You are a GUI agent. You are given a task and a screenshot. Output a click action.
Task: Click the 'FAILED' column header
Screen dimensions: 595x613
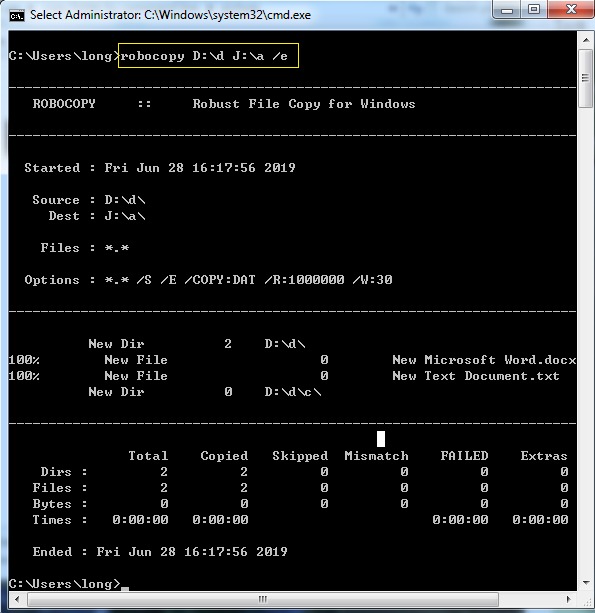(464, 456)
